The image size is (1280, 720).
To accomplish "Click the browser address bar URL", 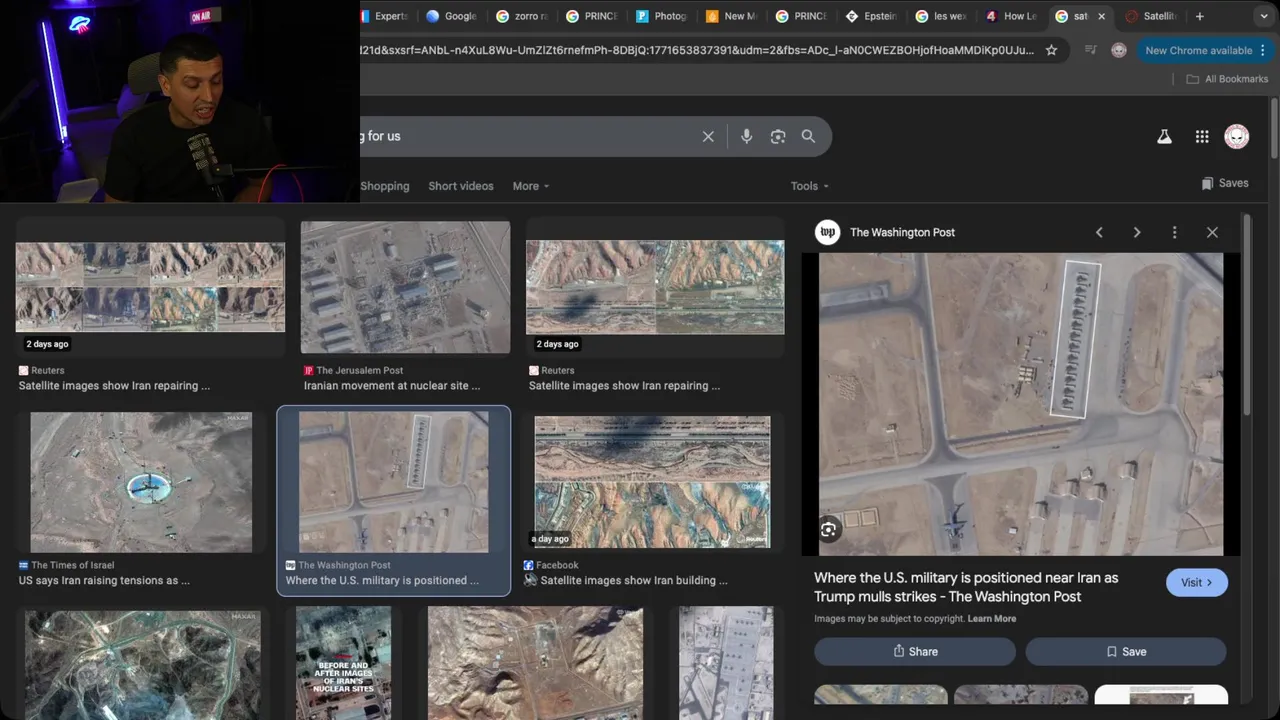I will tap(697, 50).
